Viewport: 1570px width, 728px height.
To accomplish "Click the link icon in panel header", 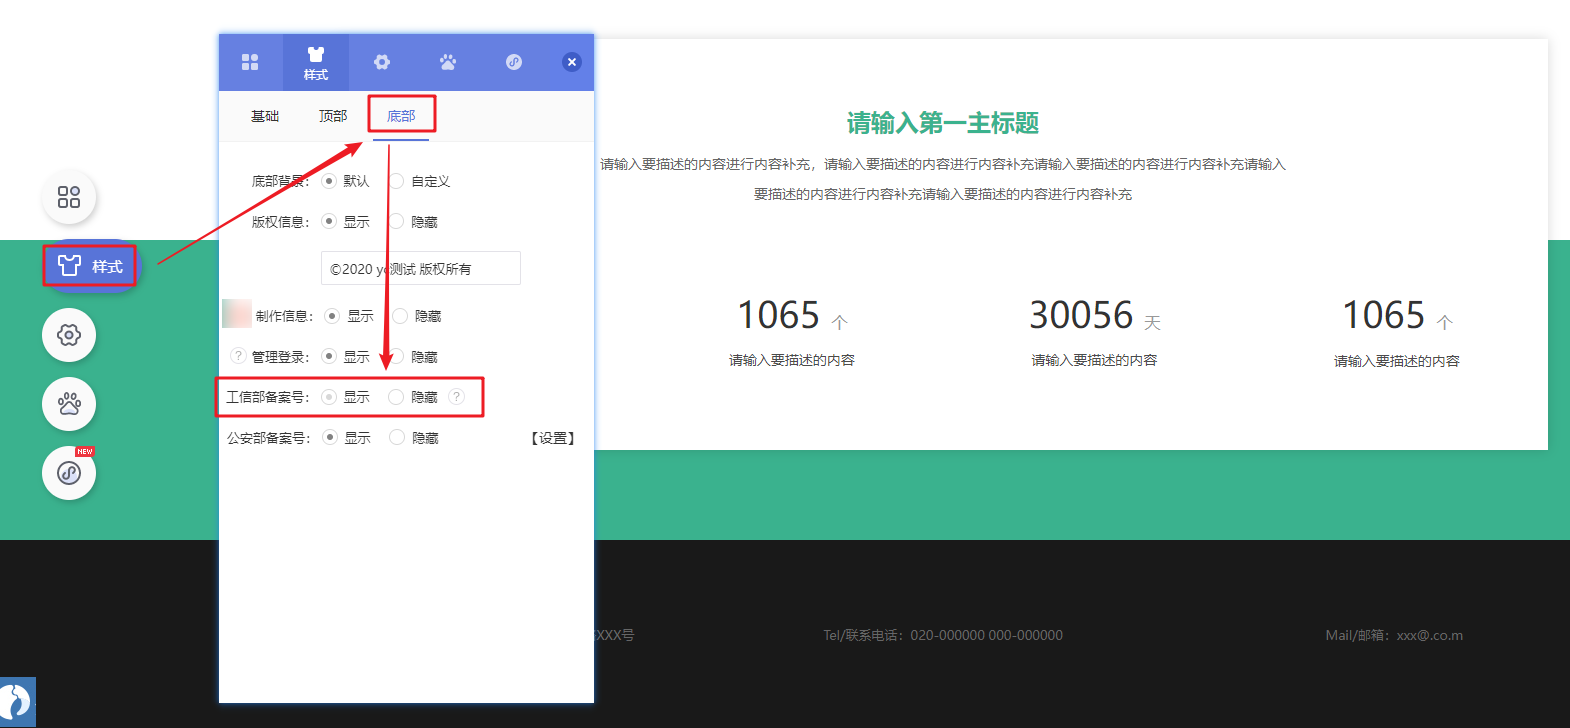I will (514, 62).
